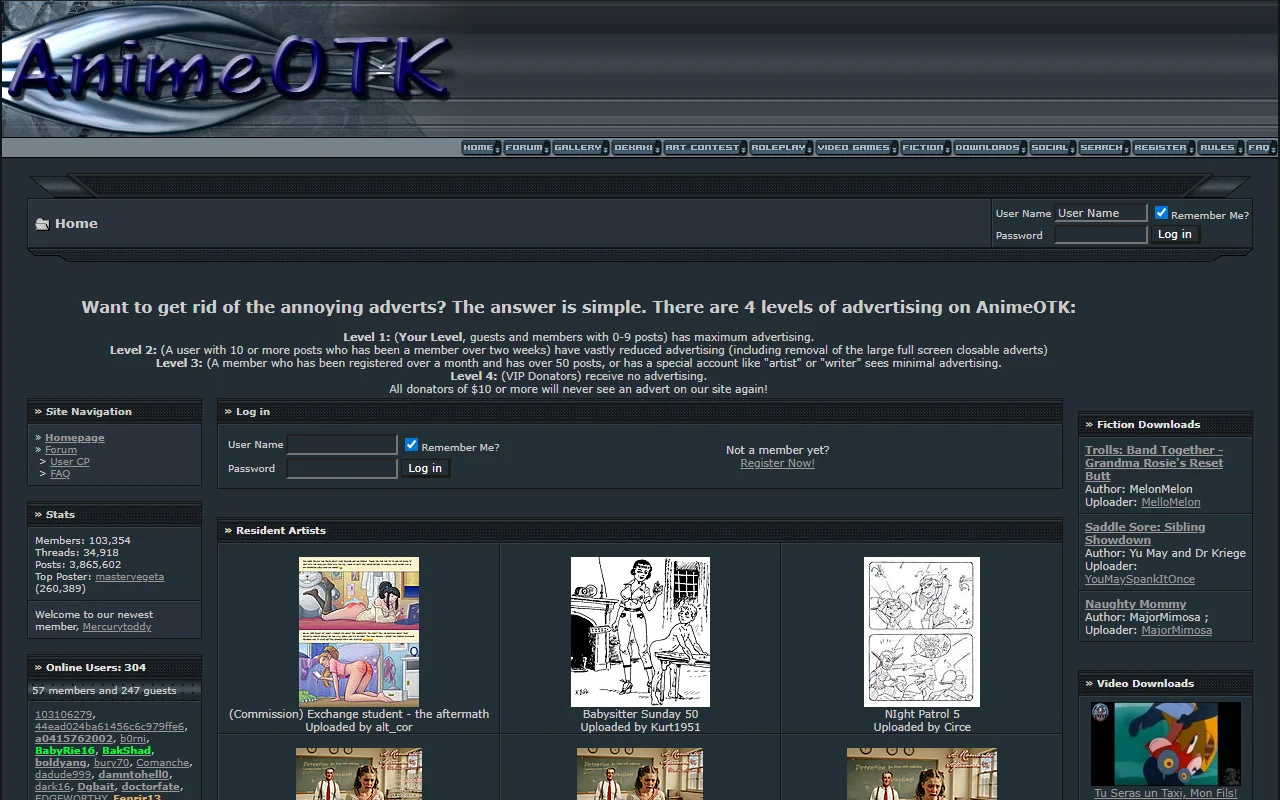Expand the VIDEO GAMES dropdown arrow
The height and width of the screenshot is (800, 1280).
point(893,147)
